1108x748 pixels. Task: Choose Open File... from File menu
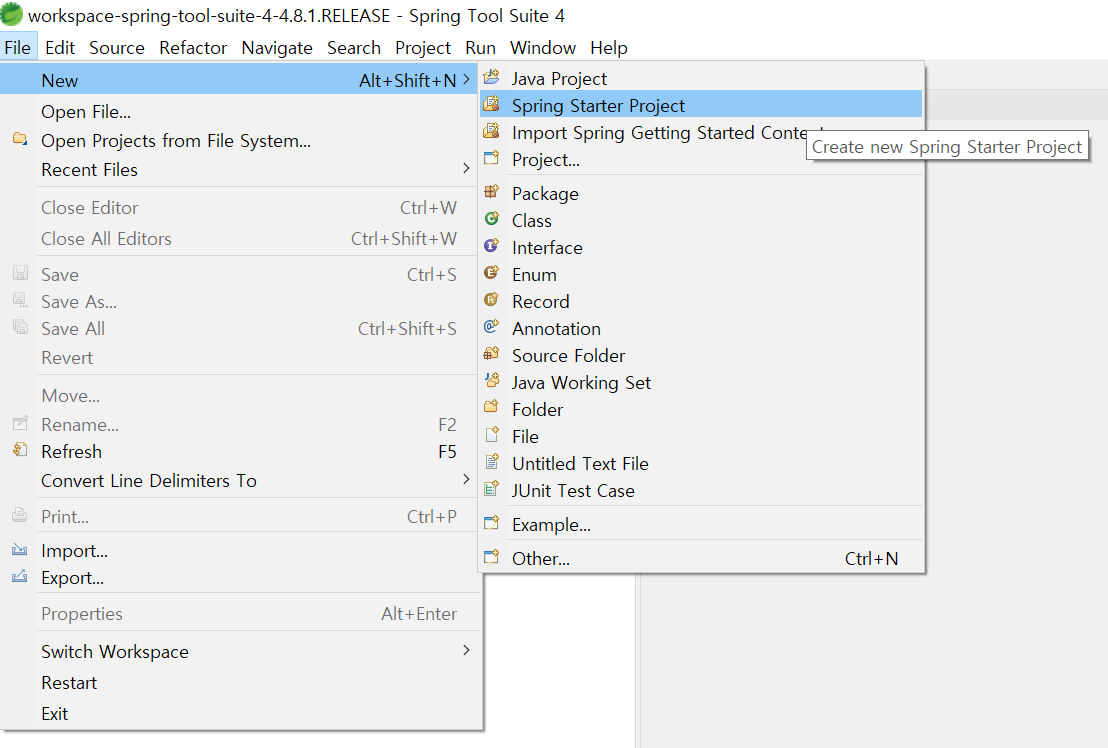(x=240, y=112)
